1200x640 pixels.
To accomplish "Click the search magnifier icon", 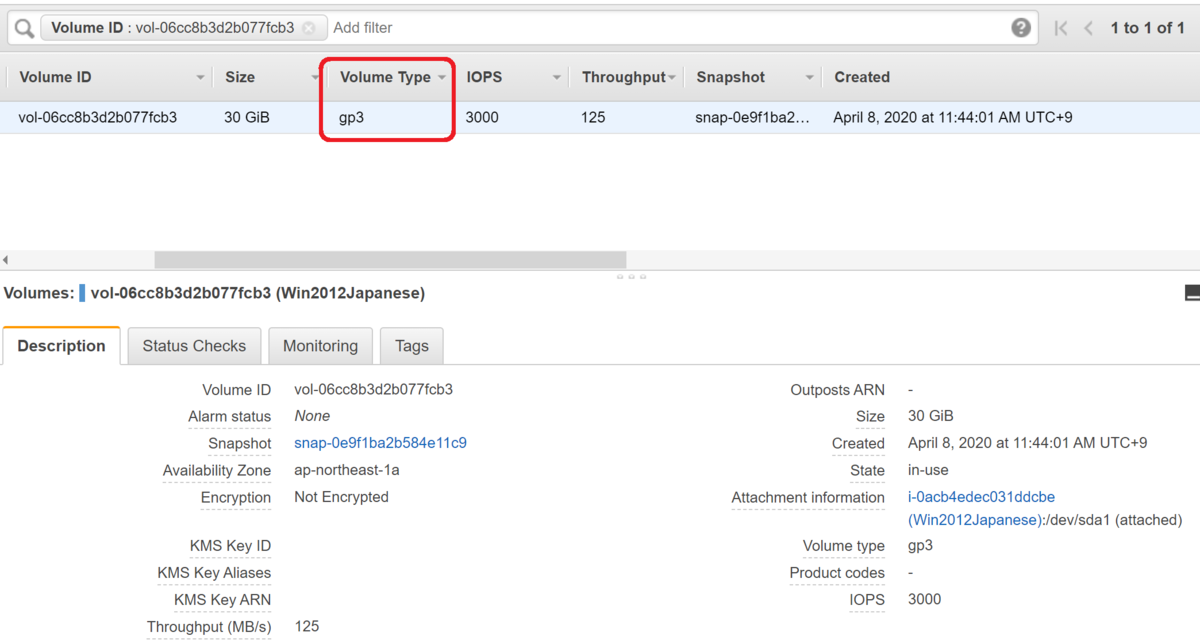I will click(x=23, y=28).
